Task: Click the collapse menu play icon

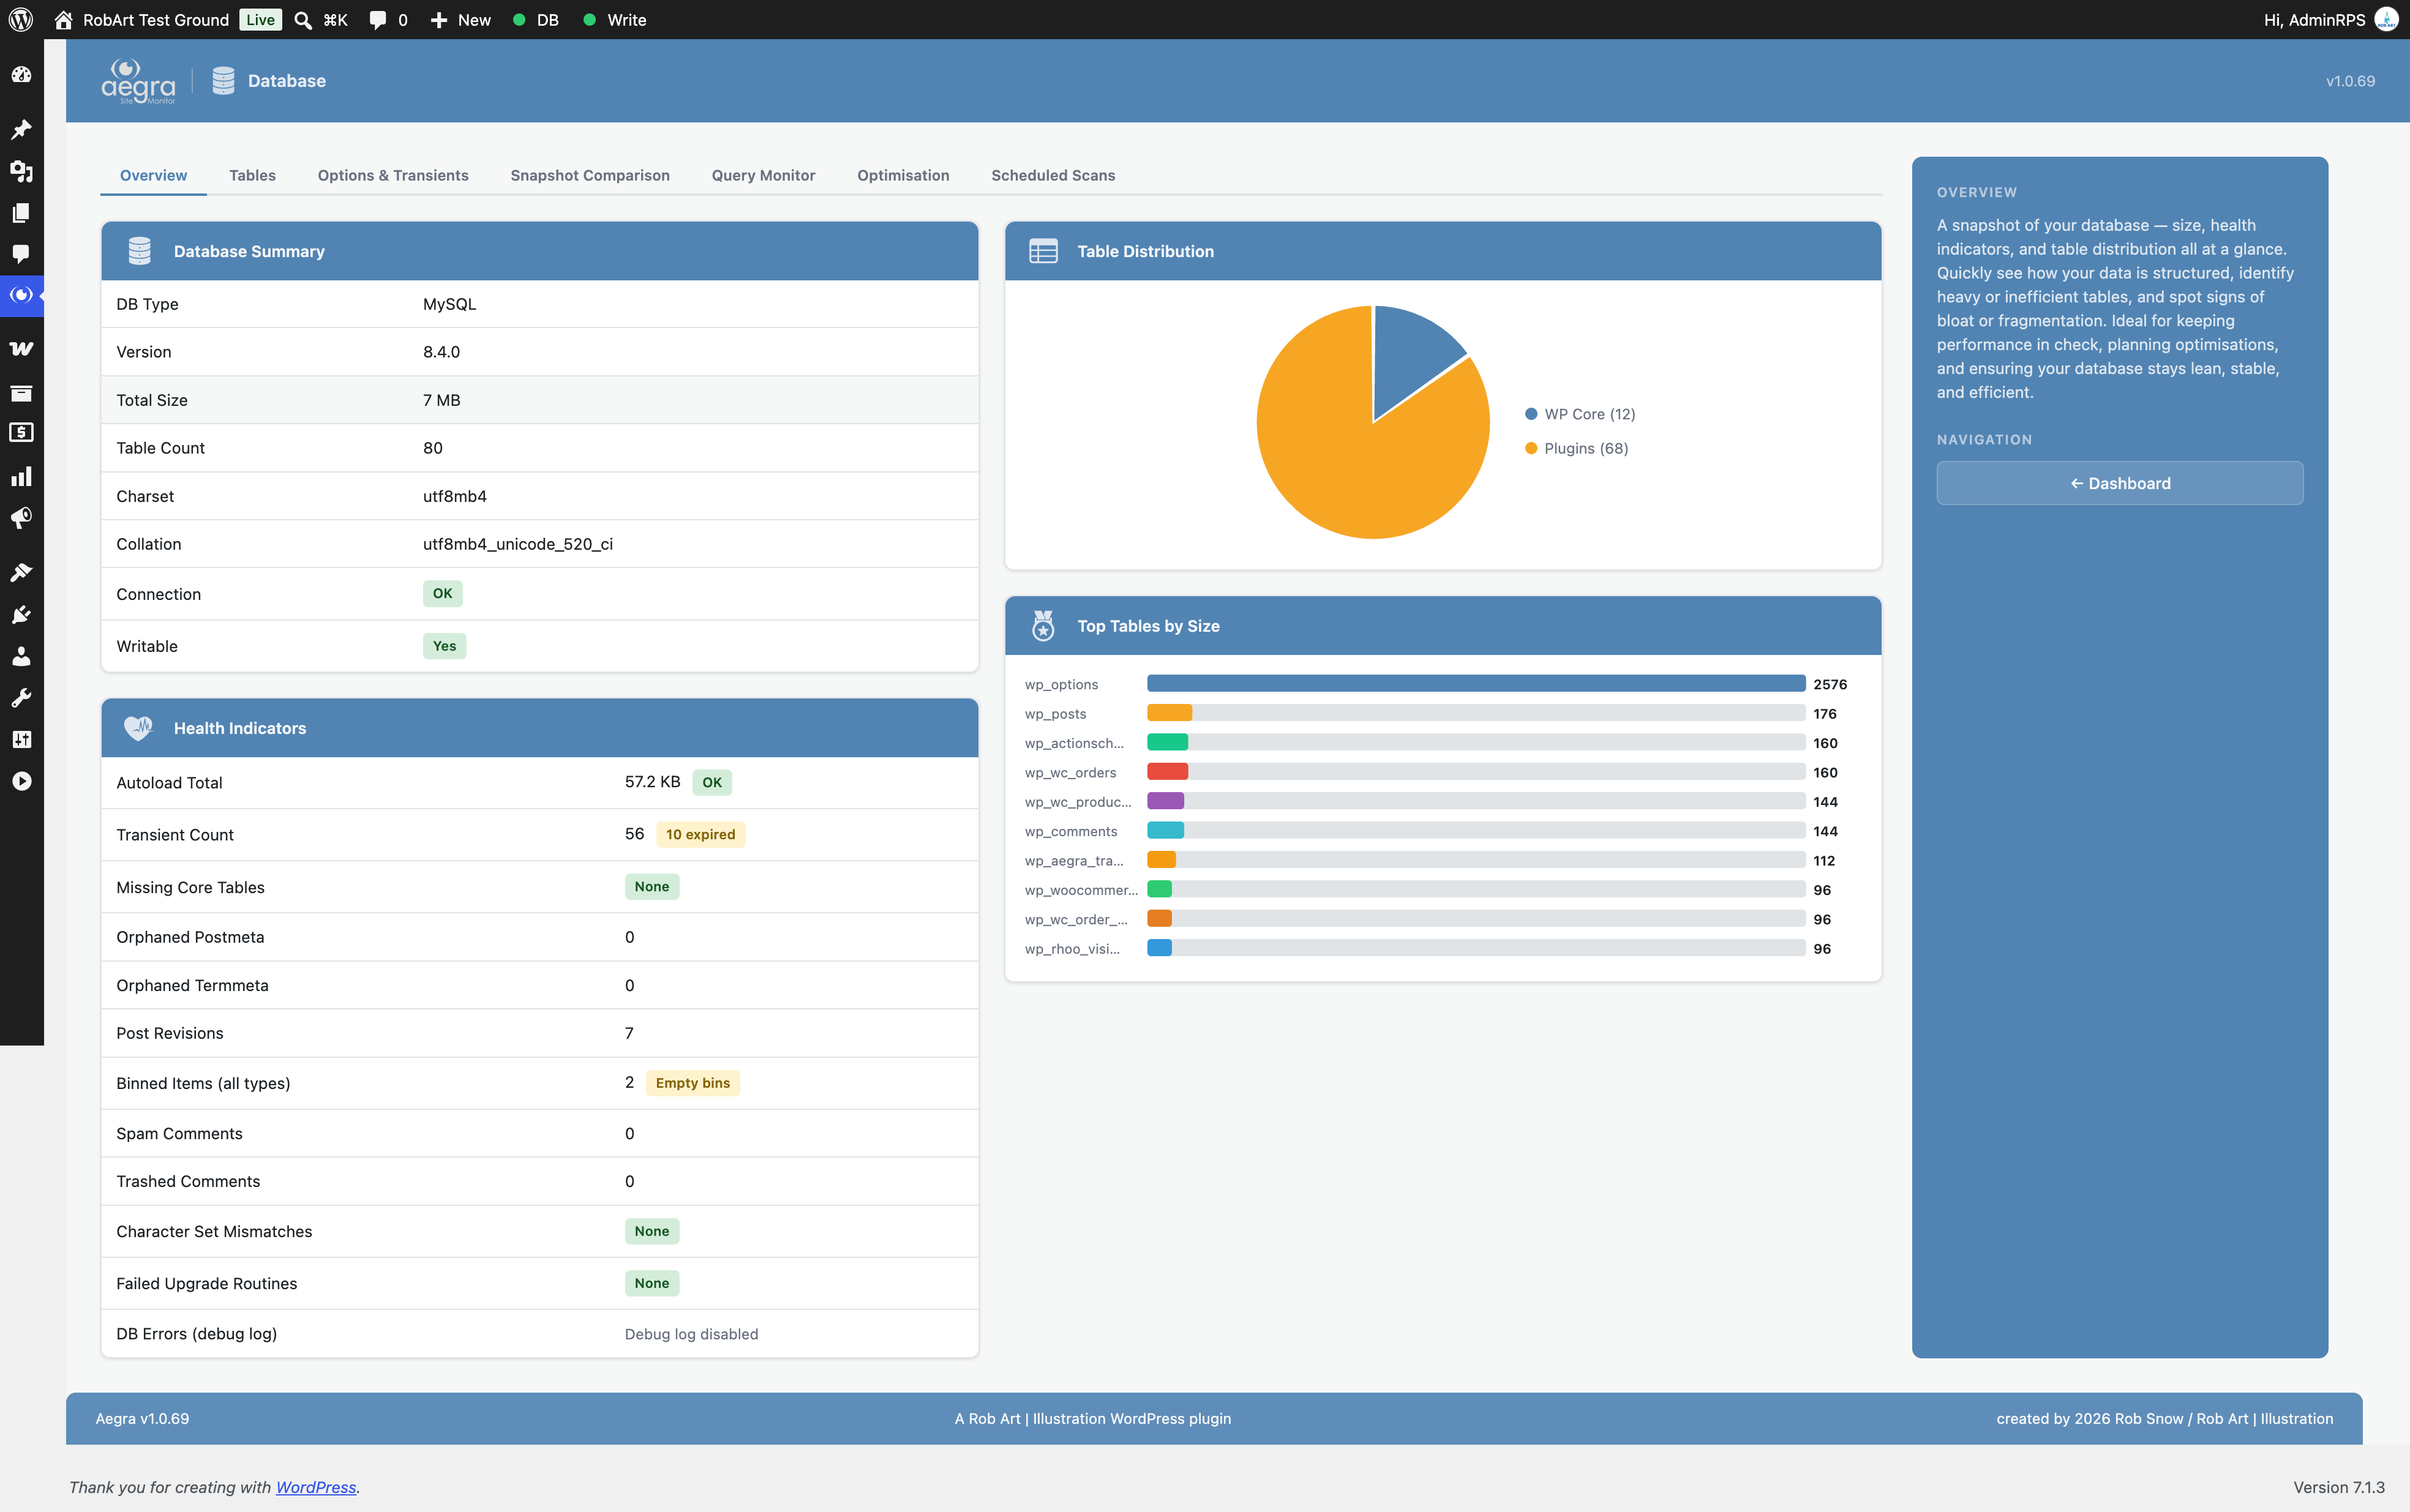Action: (x=21, y=781)
